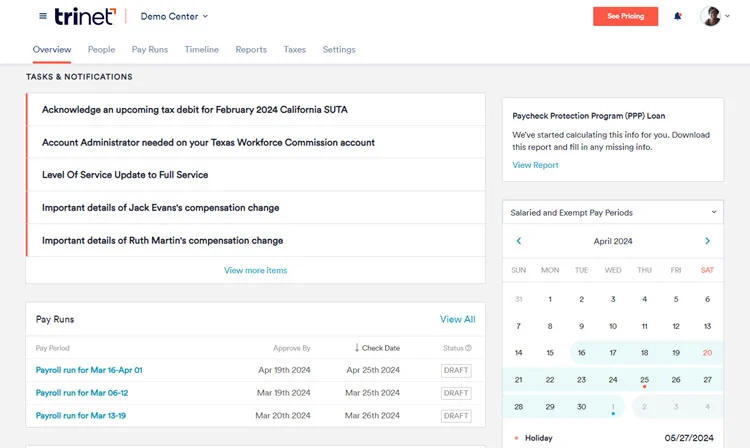Open Payroll run for Mar 16-Apr 01
The height and width of the screenshot is (448, 750).
tap(89, 370)
